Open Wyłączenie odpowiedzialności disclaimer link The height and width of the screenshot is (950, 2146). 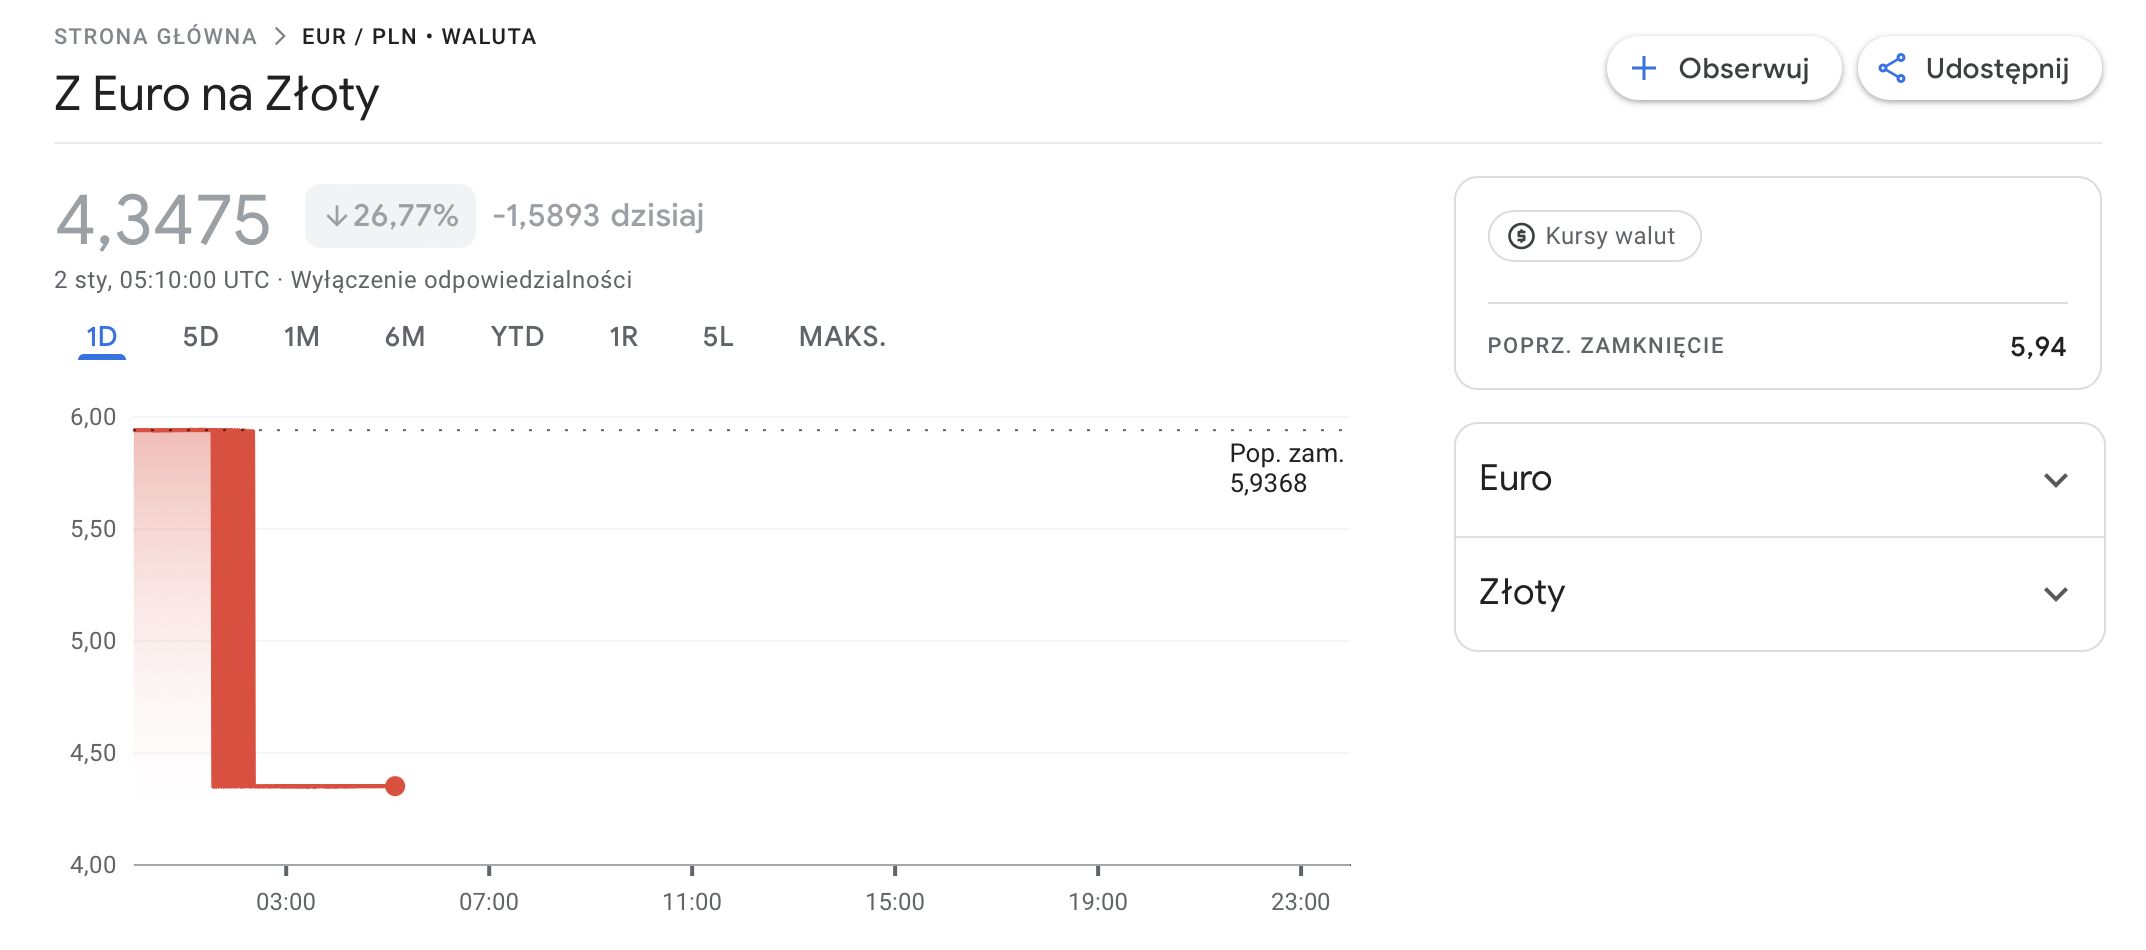coord(461,280)
